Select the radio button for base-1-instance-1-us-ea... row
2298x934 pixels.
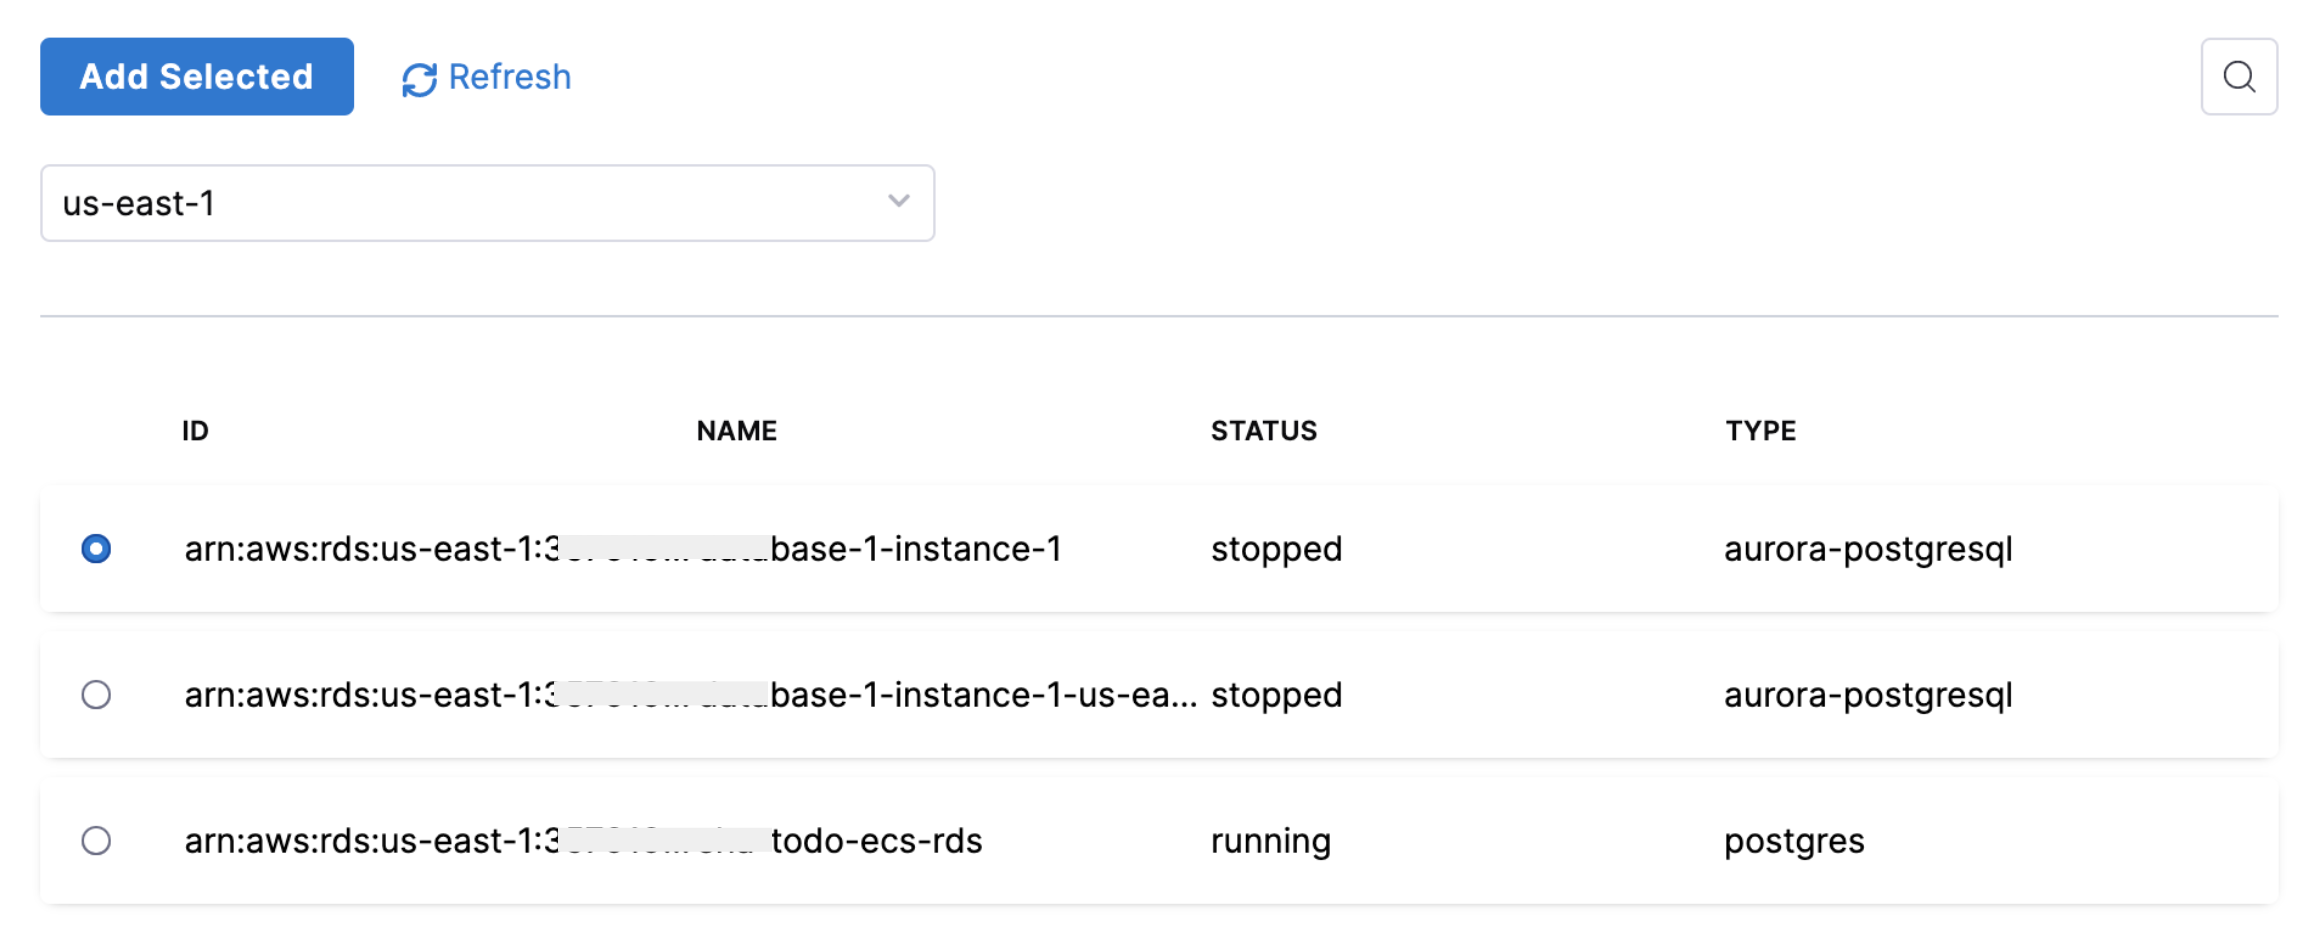coord(96,695)
